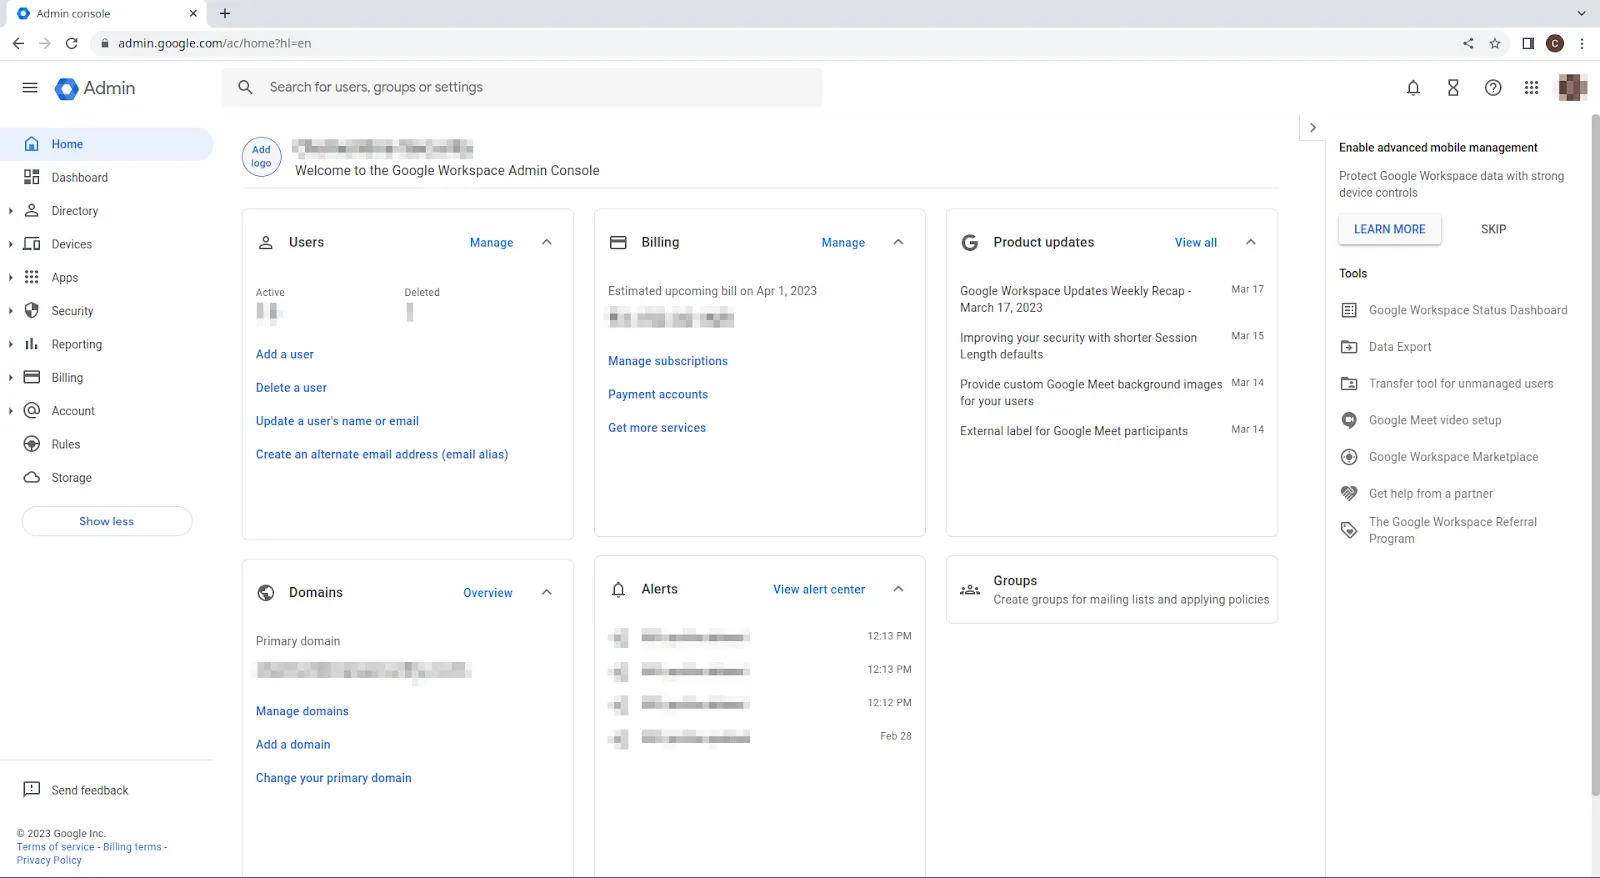
Task: Click the Product updates Google icon
Action: pos(969,242)
